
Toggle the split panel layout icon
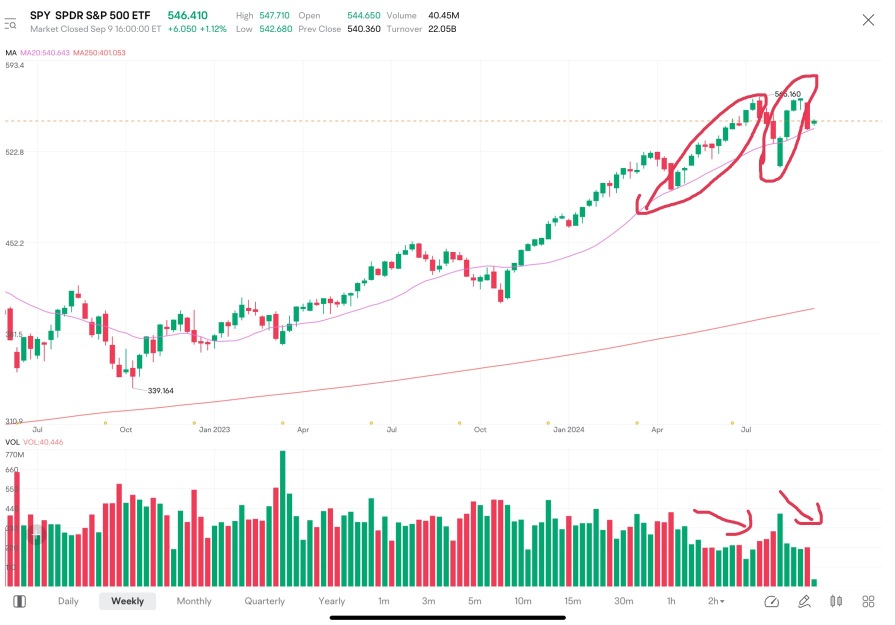pos(19,601)
